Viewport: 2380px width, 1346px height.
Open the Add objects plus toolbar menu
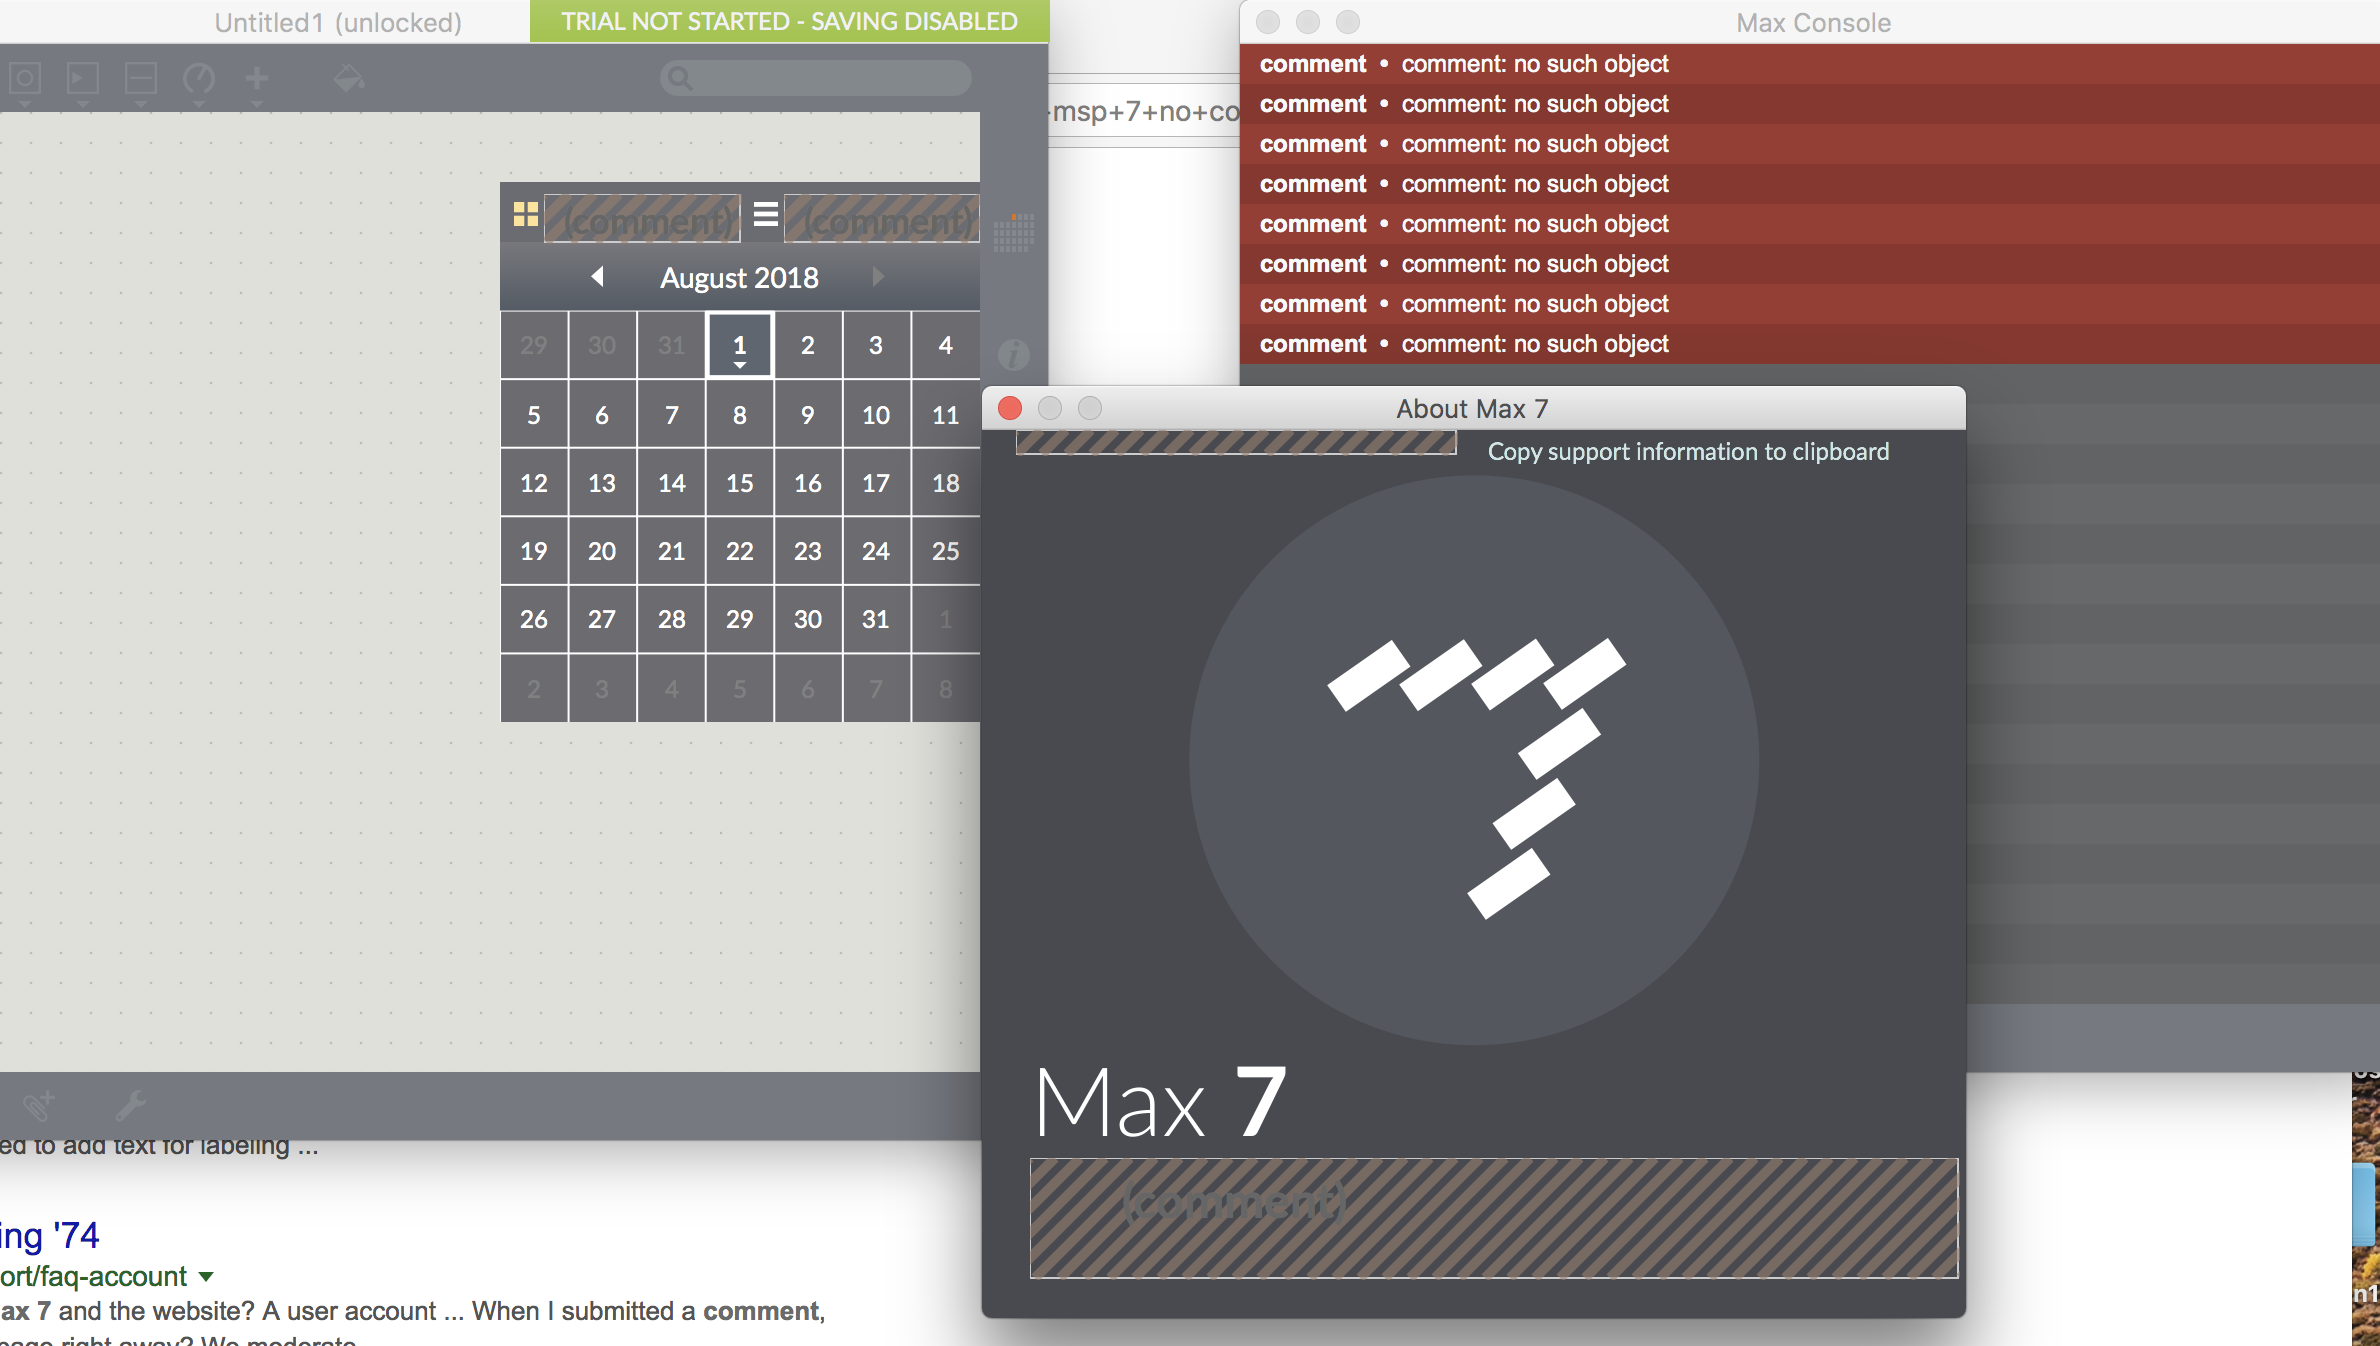[257, 79]
